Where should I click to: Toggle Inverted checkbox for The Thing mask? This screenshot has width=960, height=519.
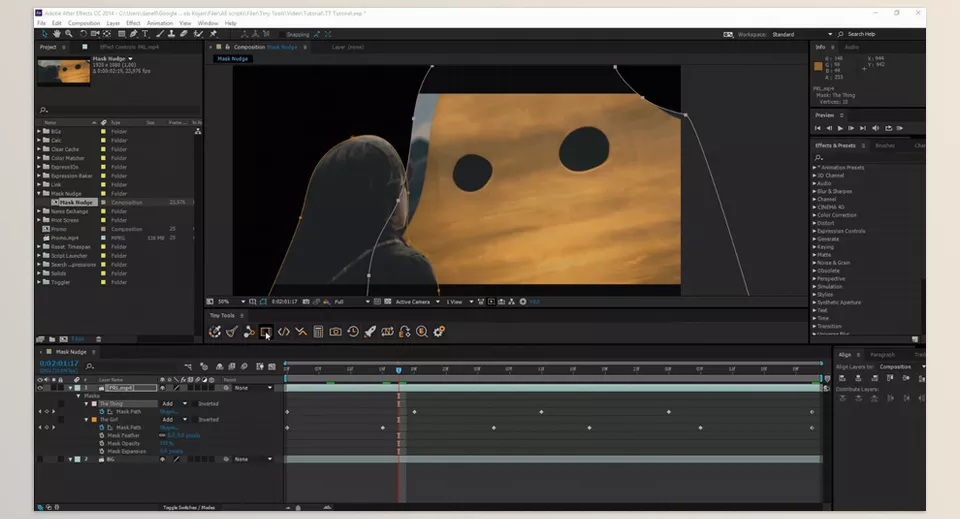194,404
